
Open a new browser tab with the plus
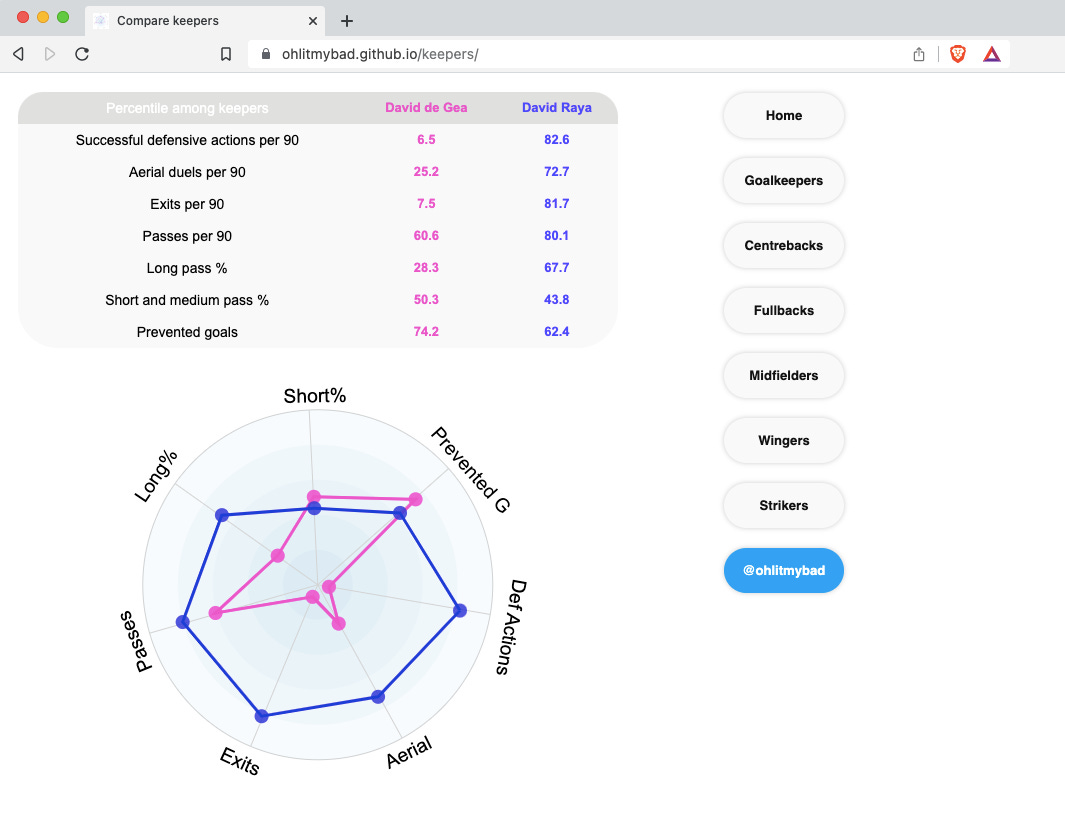pos(346,20)
